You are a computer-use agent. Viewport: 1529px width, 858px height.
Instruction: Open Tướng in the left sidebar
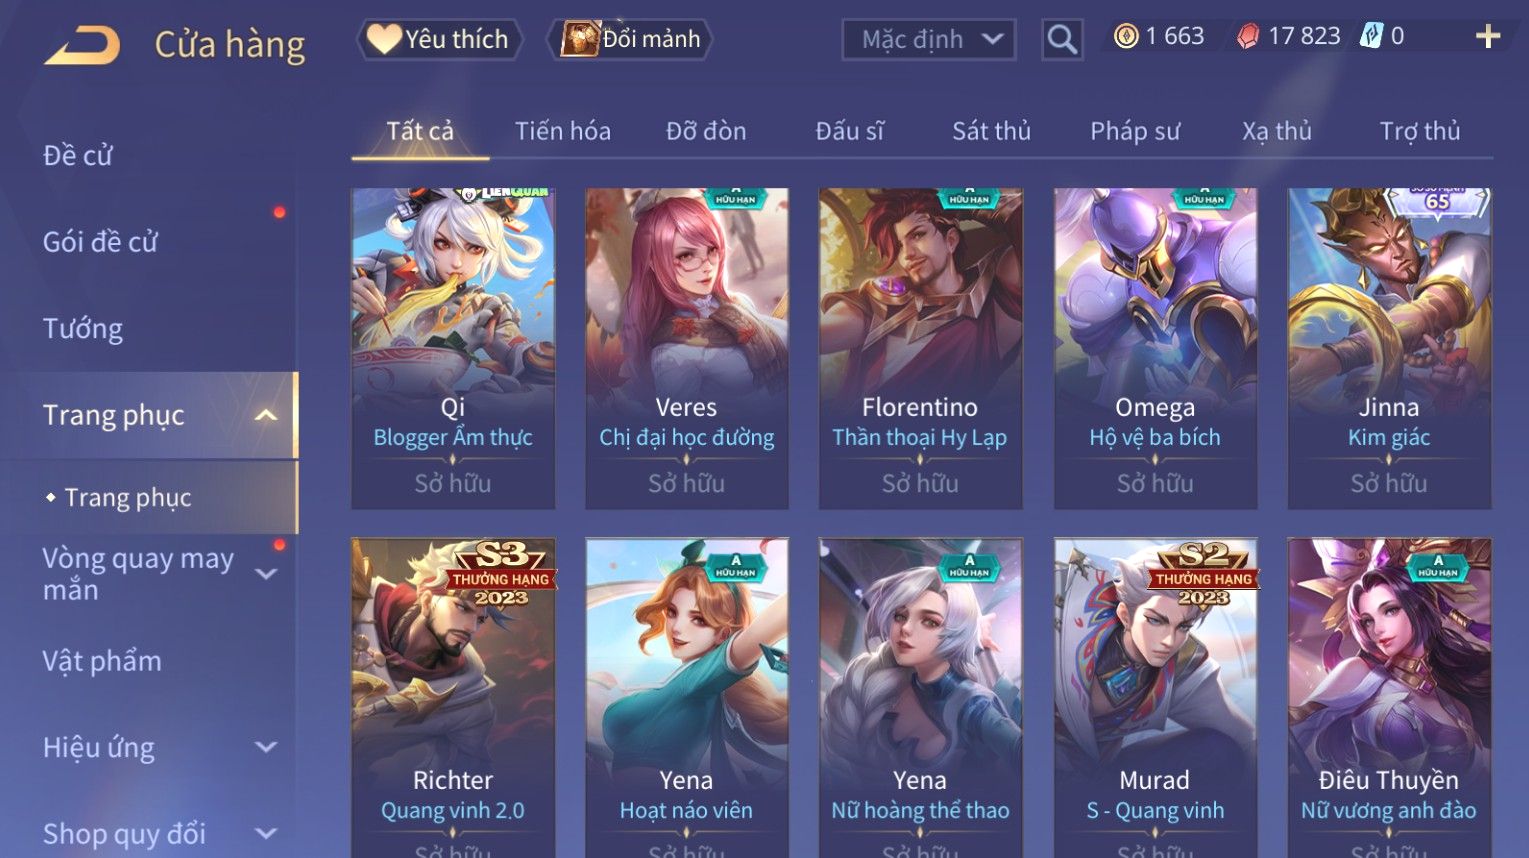pos(83,329)
